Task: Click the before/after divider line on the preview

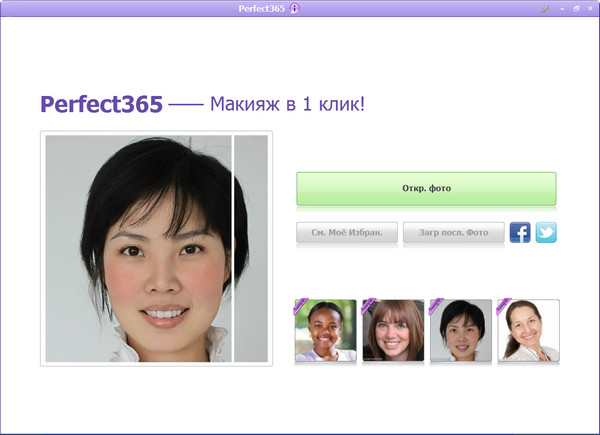Action: pos(233,248)
